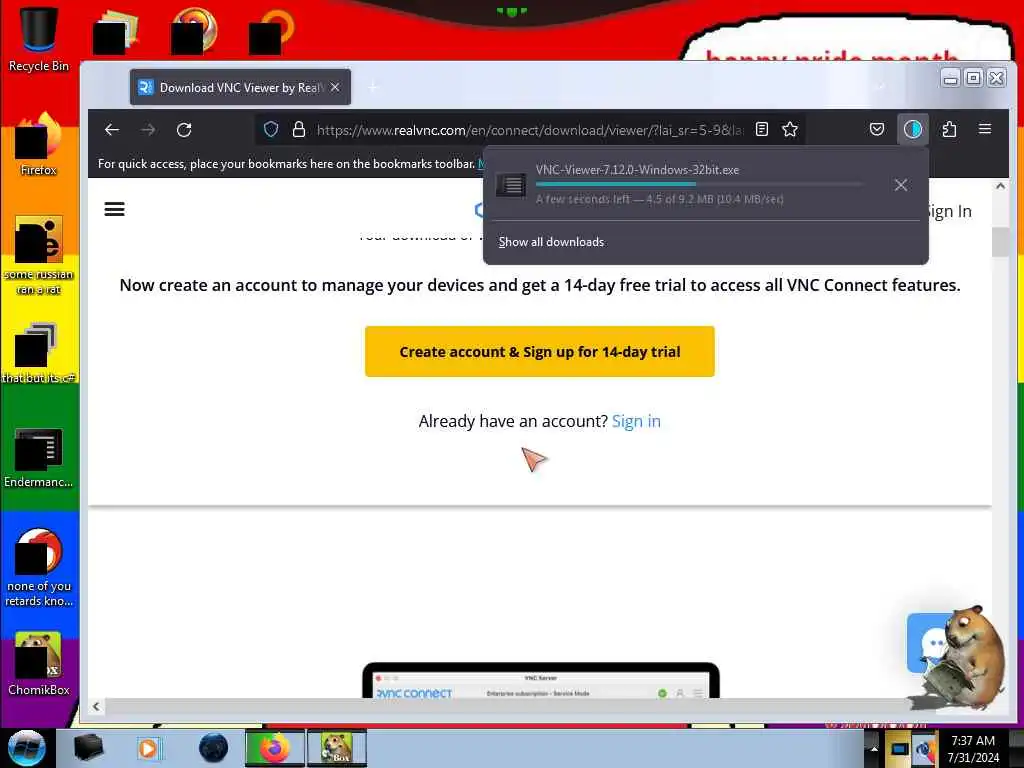Click the forward navigation arrow
Screen dimensions: 1024x768
[148, 130]
